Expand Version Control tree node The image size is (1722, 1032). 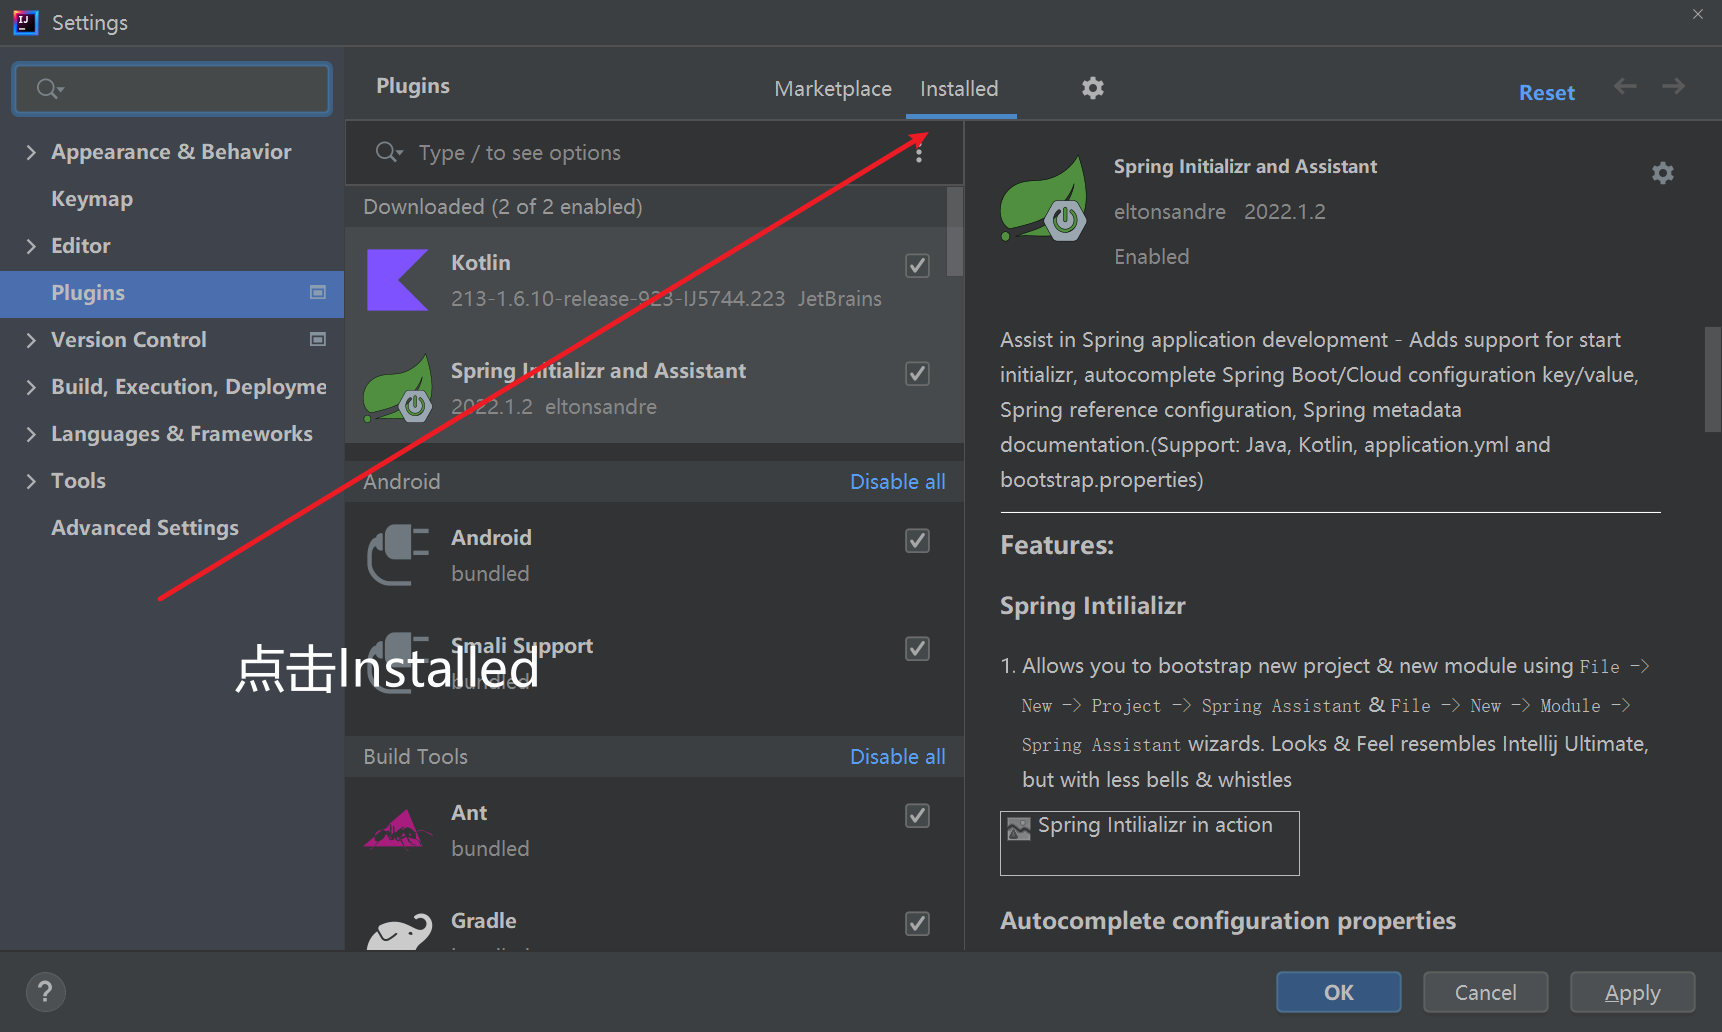pos(31,340)
